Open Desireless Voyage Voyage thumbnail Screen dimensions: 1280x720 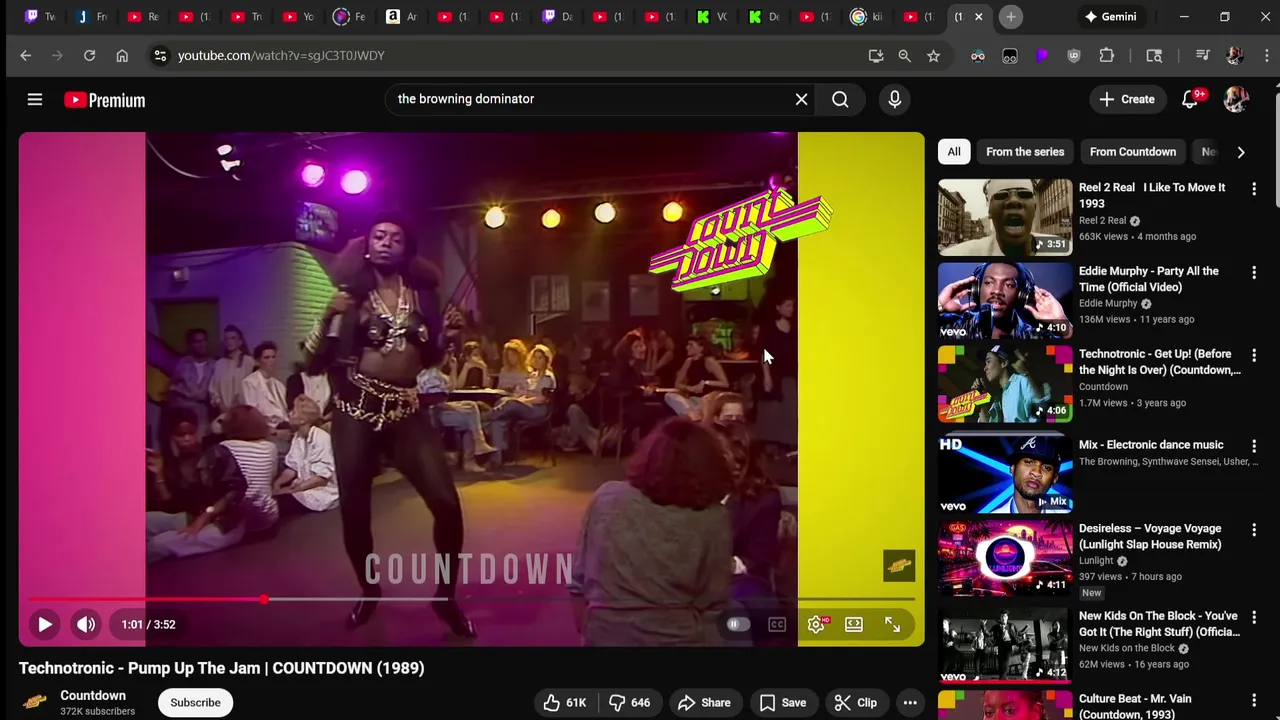[1005, 557]
